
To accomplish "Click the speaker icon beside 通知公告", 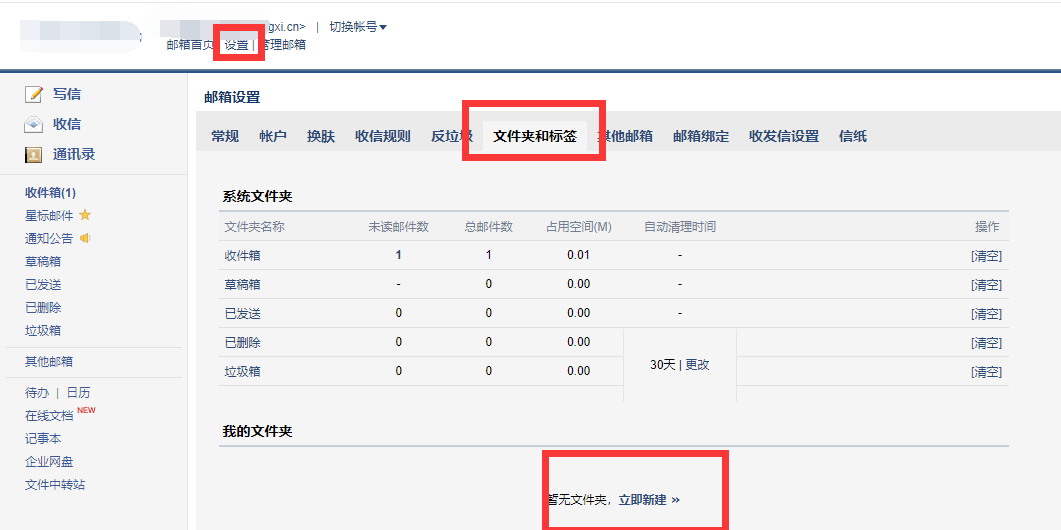I will 85,238.
